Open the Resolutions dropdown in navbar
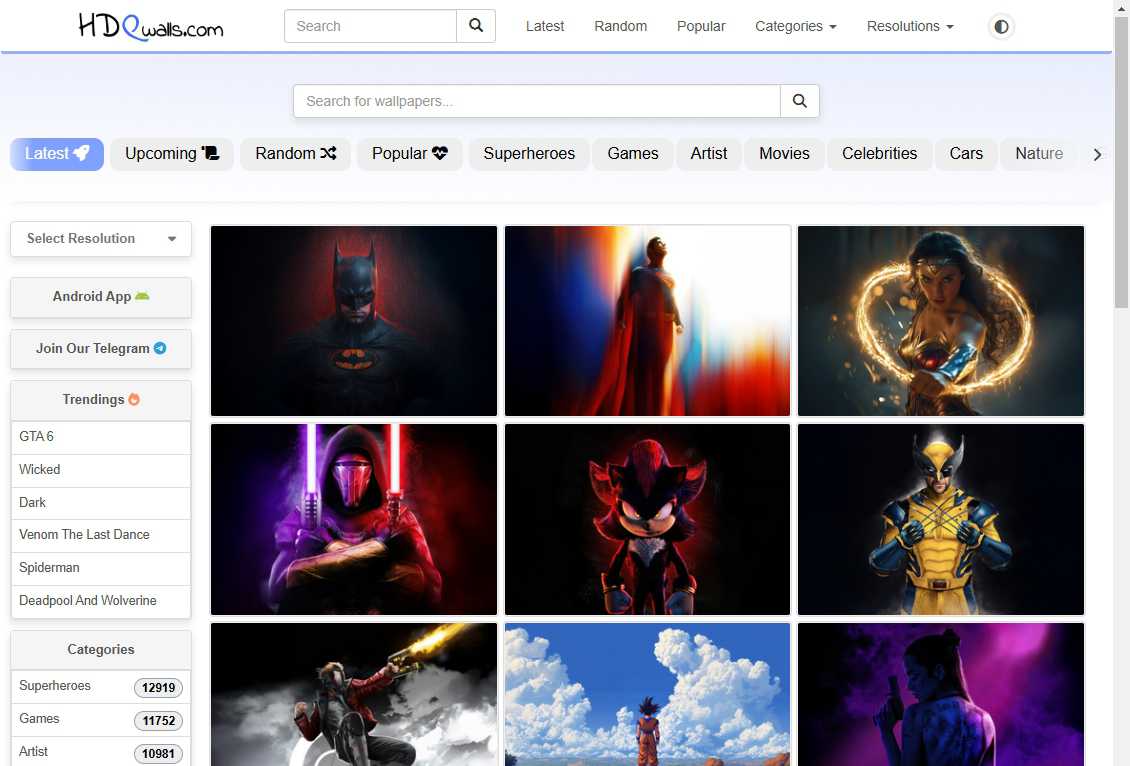 coord(910,26)
